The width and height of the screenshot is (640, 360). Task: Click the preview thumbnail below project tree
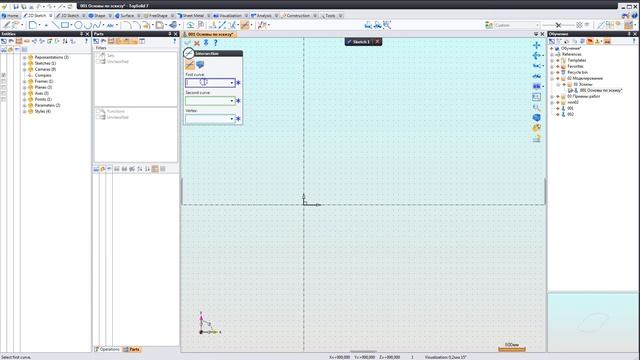(x=593, y=322)
